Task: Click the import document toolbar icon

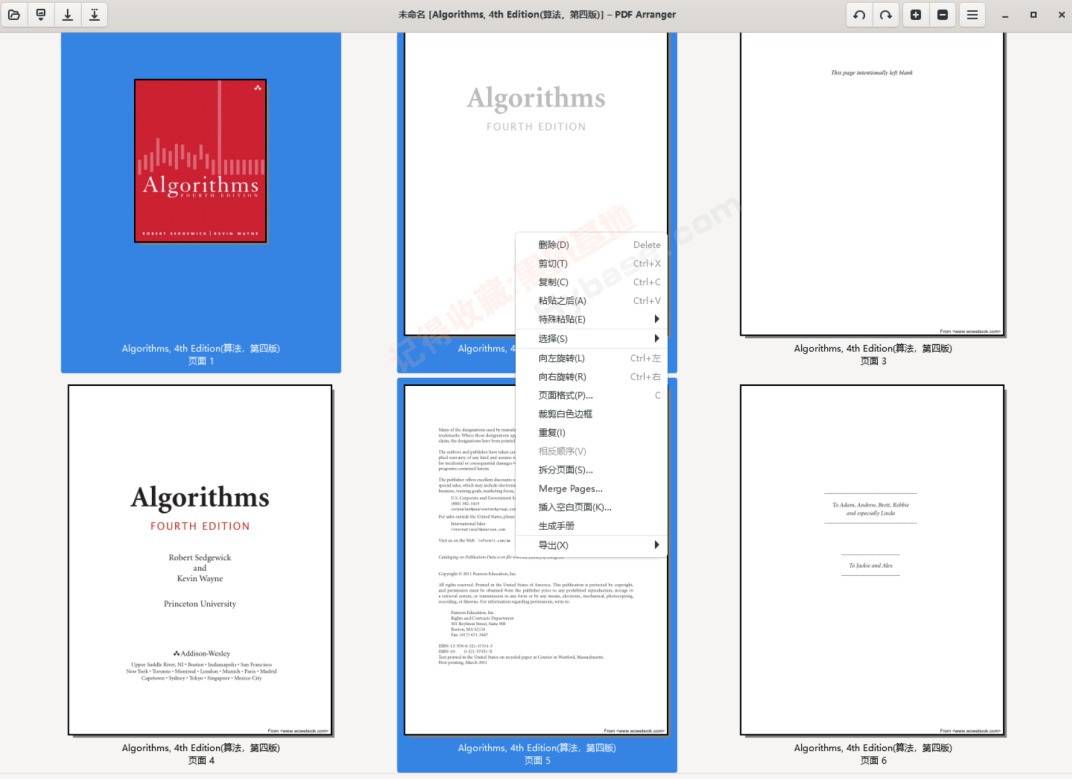Action: tap(41, 14)
